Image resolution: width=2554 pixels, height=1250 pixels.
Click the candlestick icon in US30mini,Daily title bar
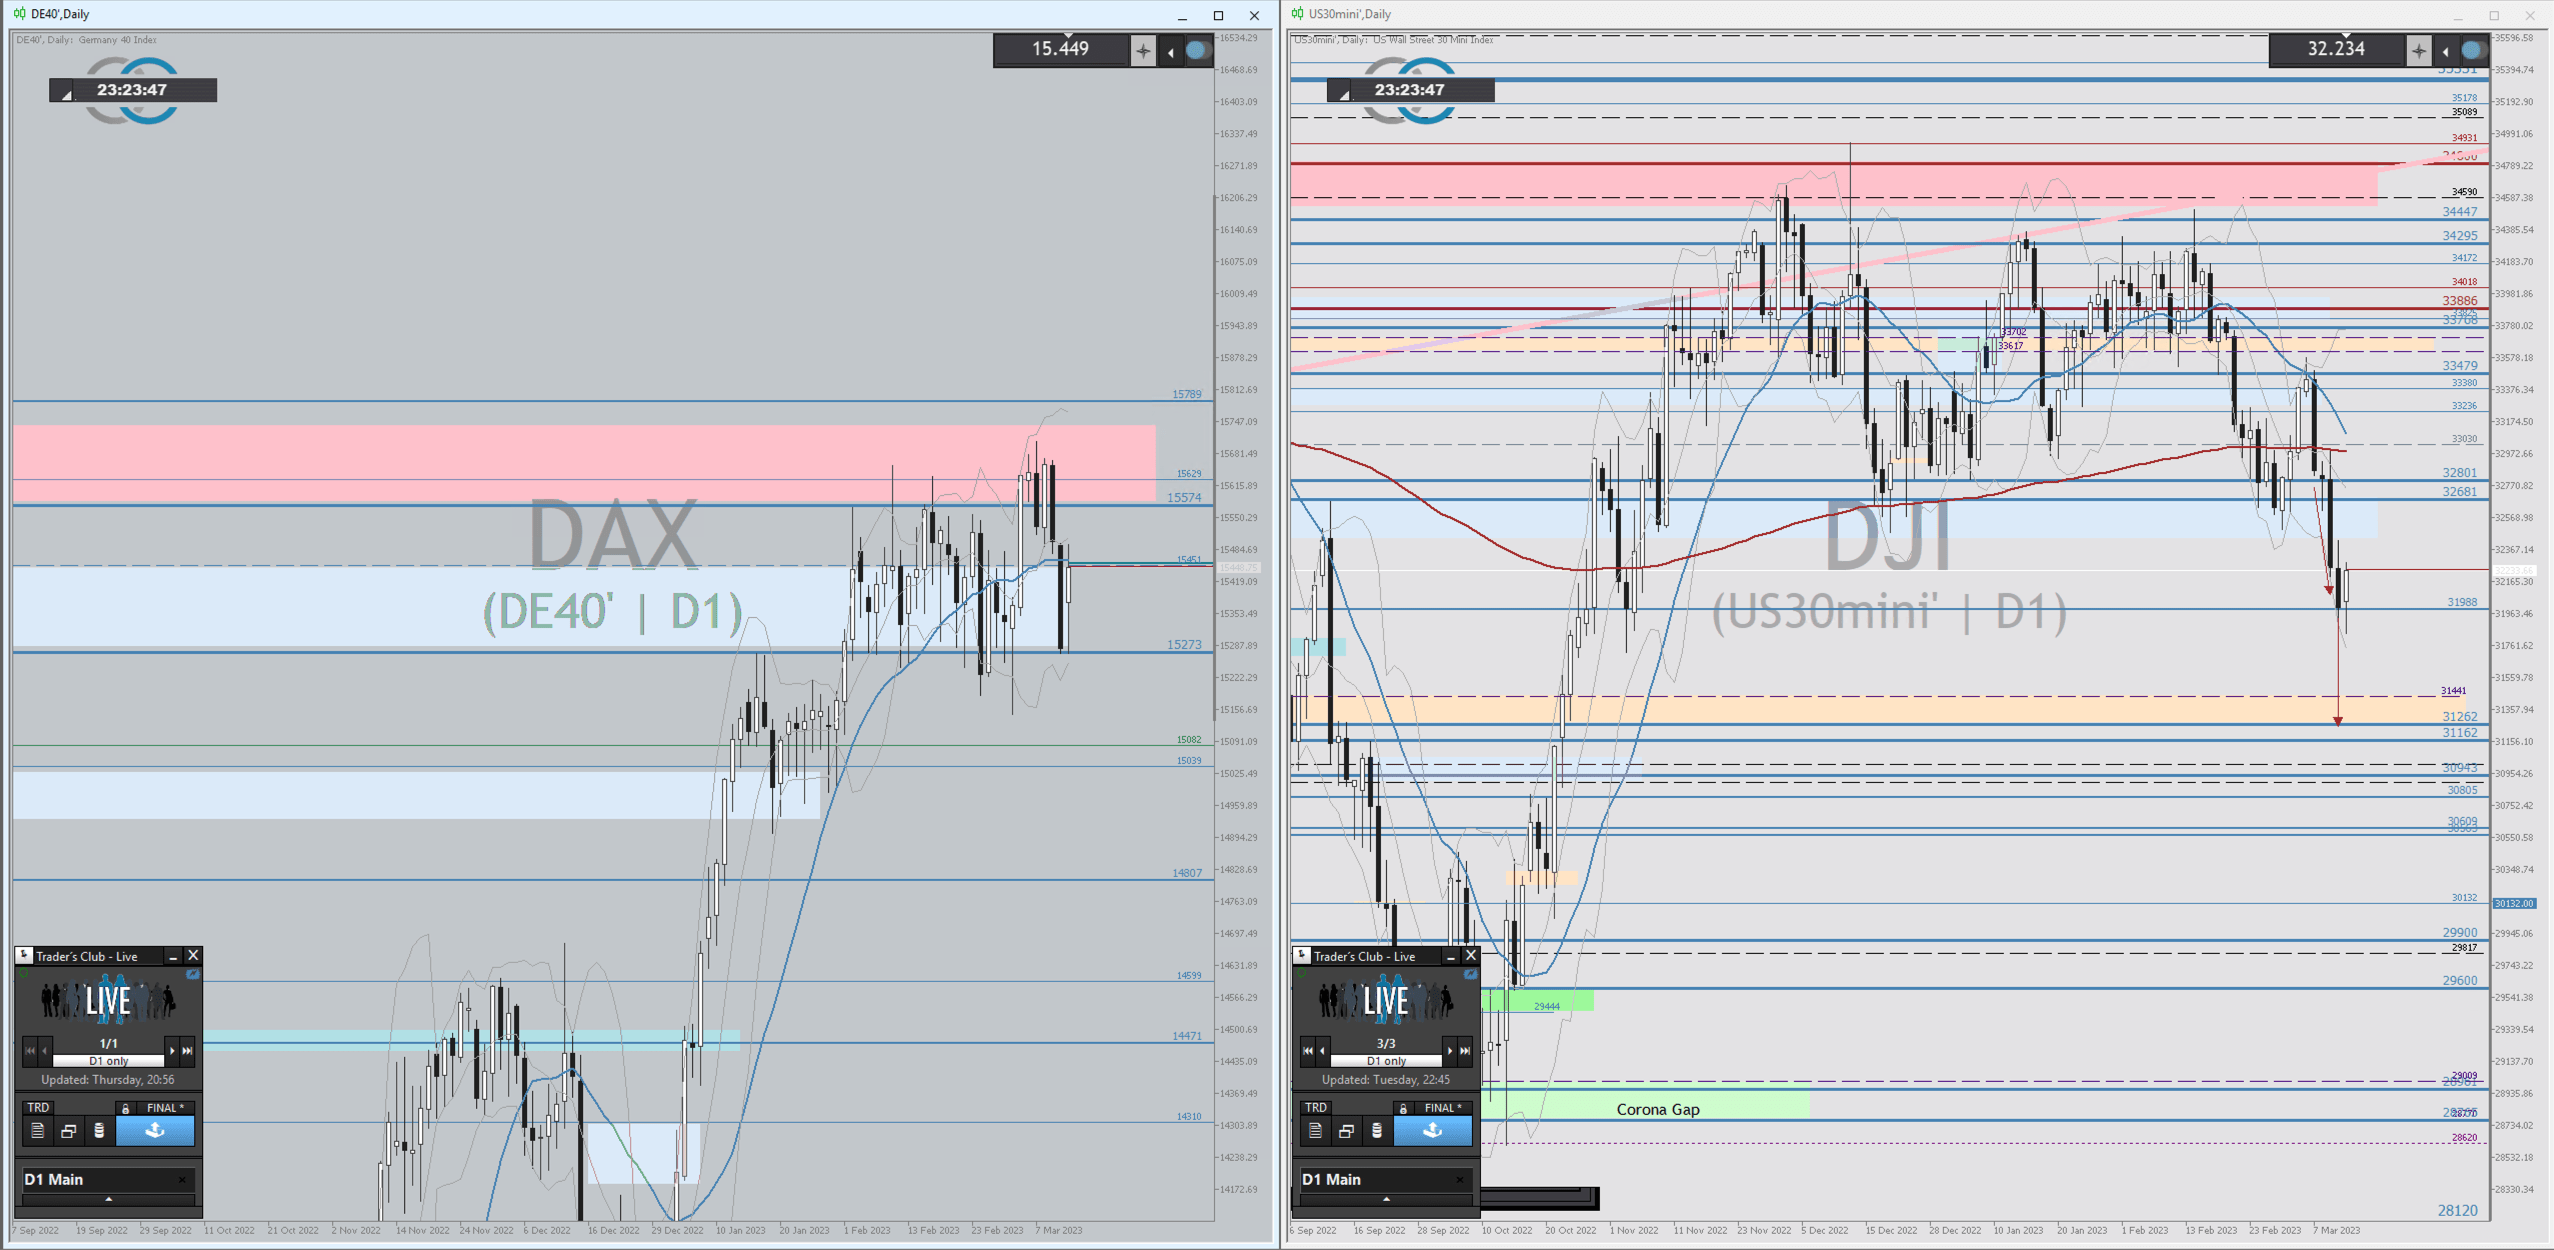(x=1297, y=14)
